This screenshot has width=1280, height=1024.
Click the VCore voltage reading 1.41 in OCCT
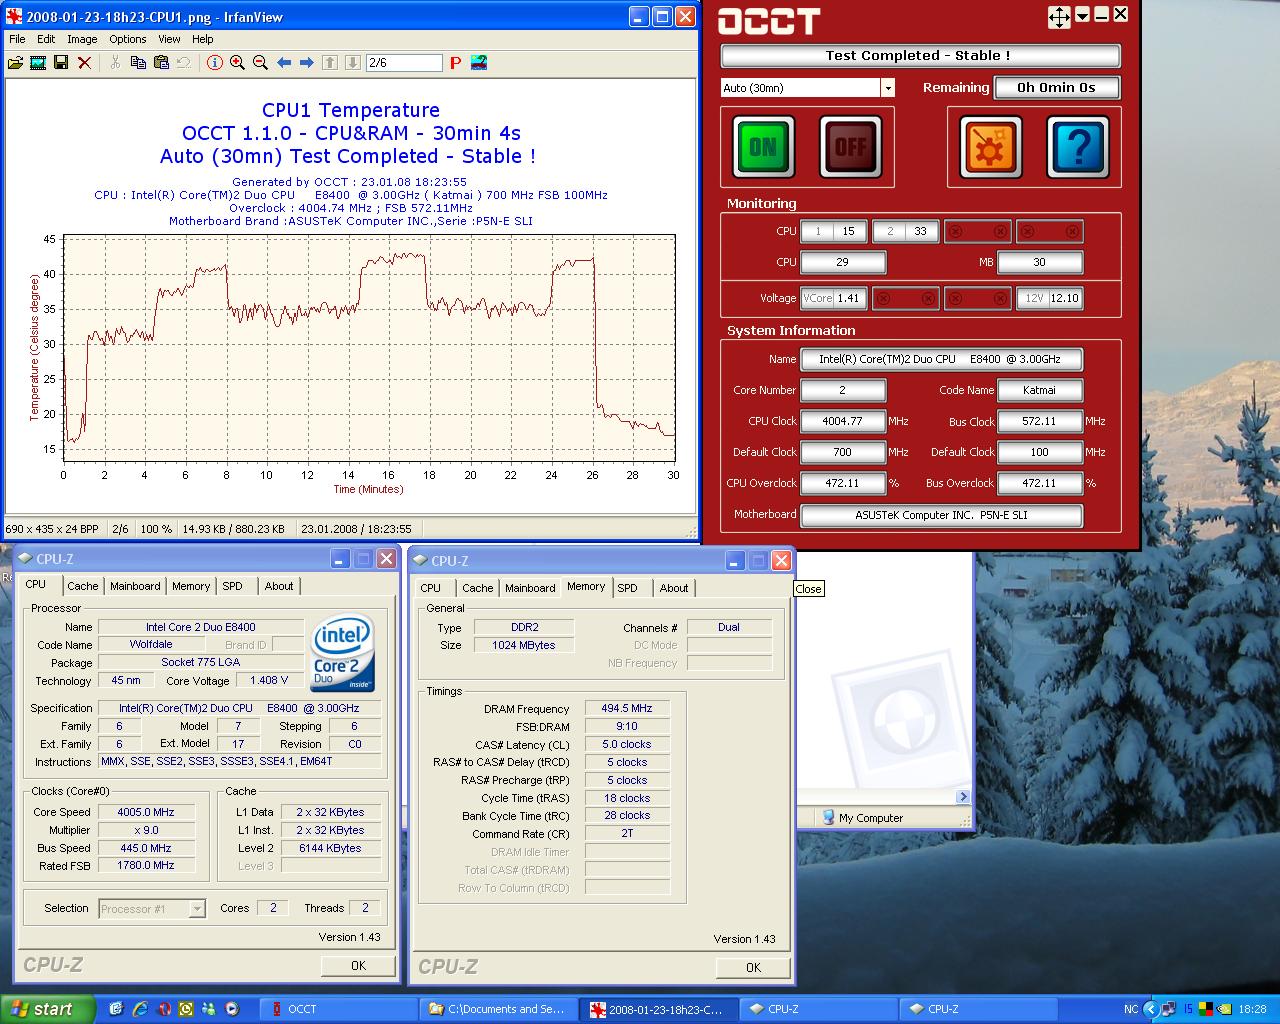click(848, 298)
